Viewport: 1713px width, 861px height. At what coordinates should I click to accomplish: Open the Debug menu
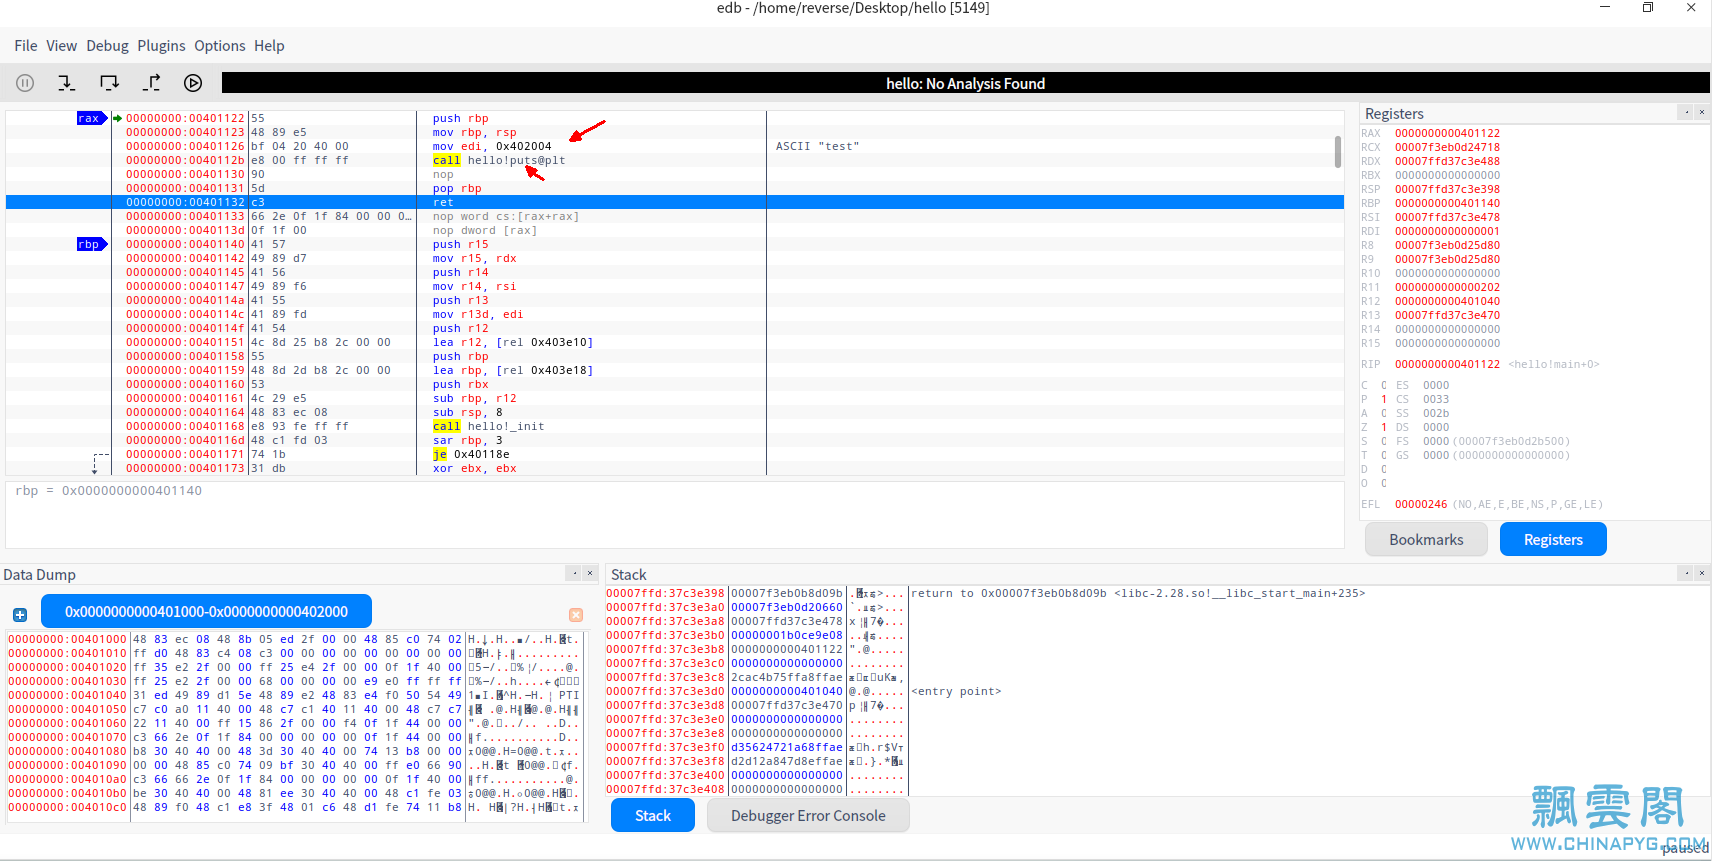tap(107, 46)
